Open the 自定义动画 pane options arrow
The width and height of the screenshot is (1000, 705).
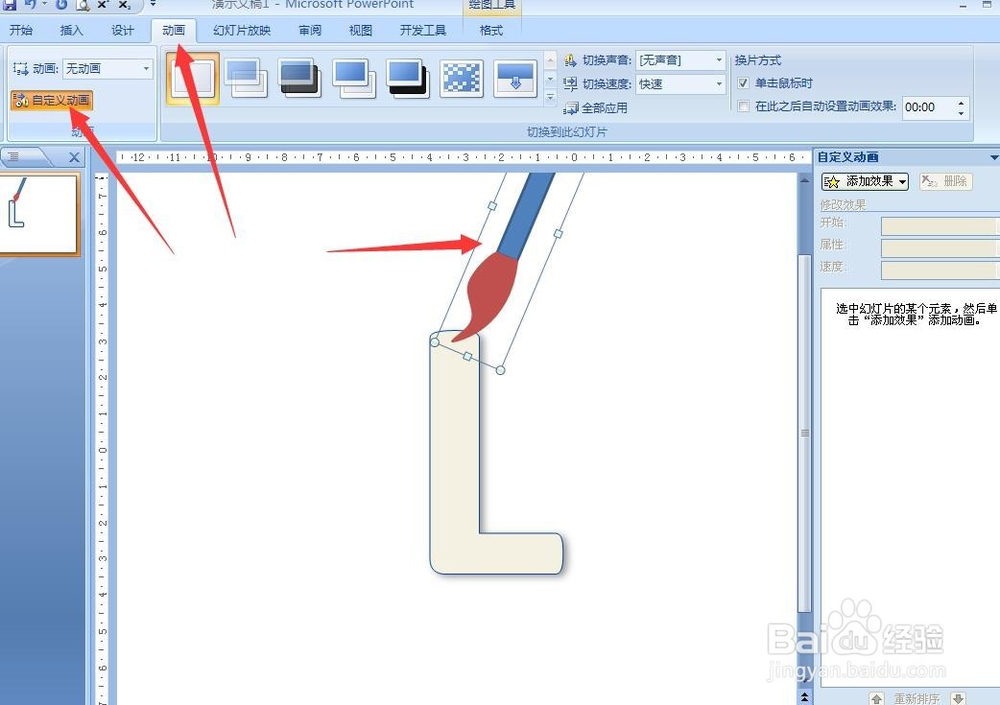[x=994, y=157]
